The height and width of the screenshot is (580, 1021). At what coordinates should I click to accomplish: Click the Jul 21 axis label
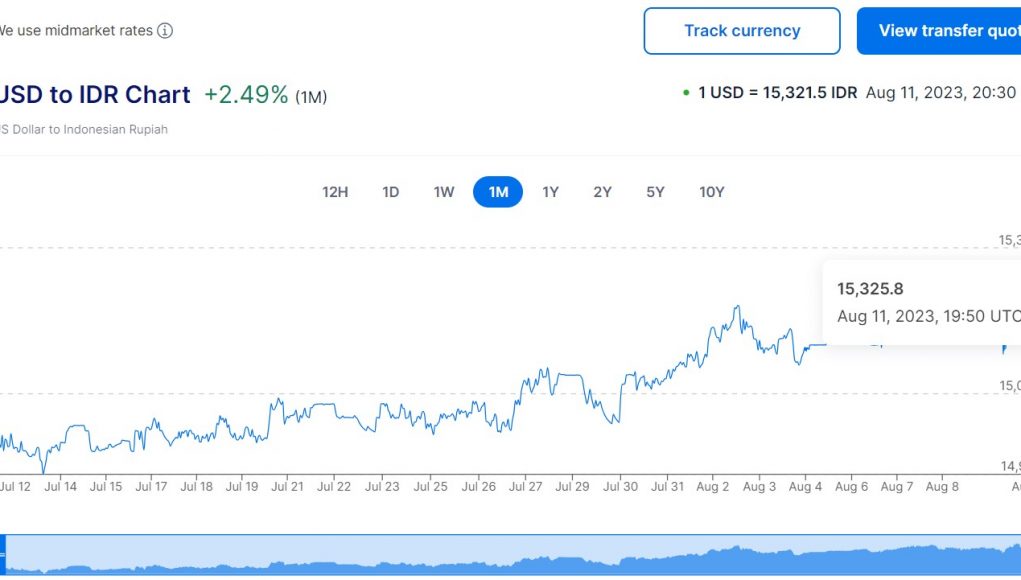288,487
